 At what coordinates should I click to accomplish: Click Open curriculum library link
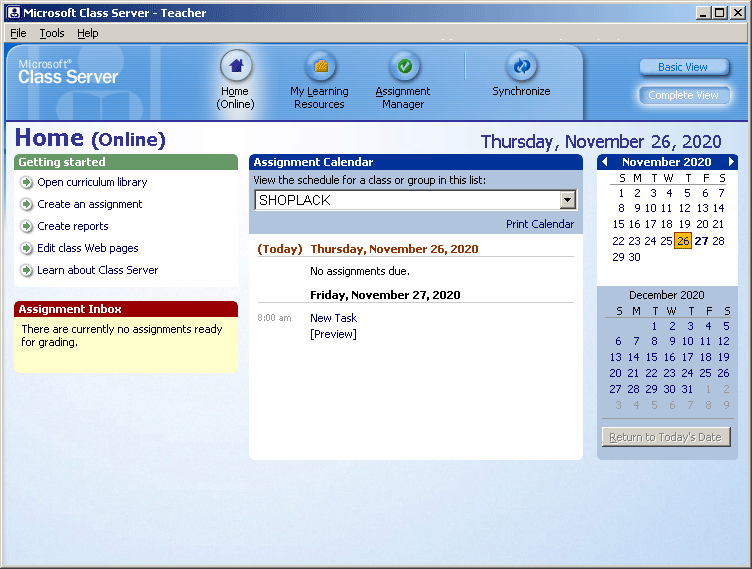[x=92, y=182]
